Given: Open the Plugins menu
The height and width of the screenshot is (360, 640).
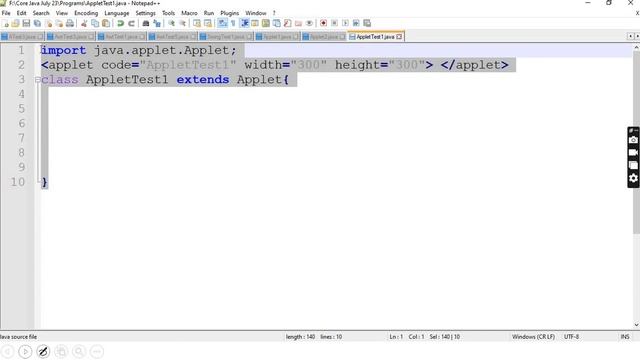Looking at the screenshot, I should click(x=229, y=13).
